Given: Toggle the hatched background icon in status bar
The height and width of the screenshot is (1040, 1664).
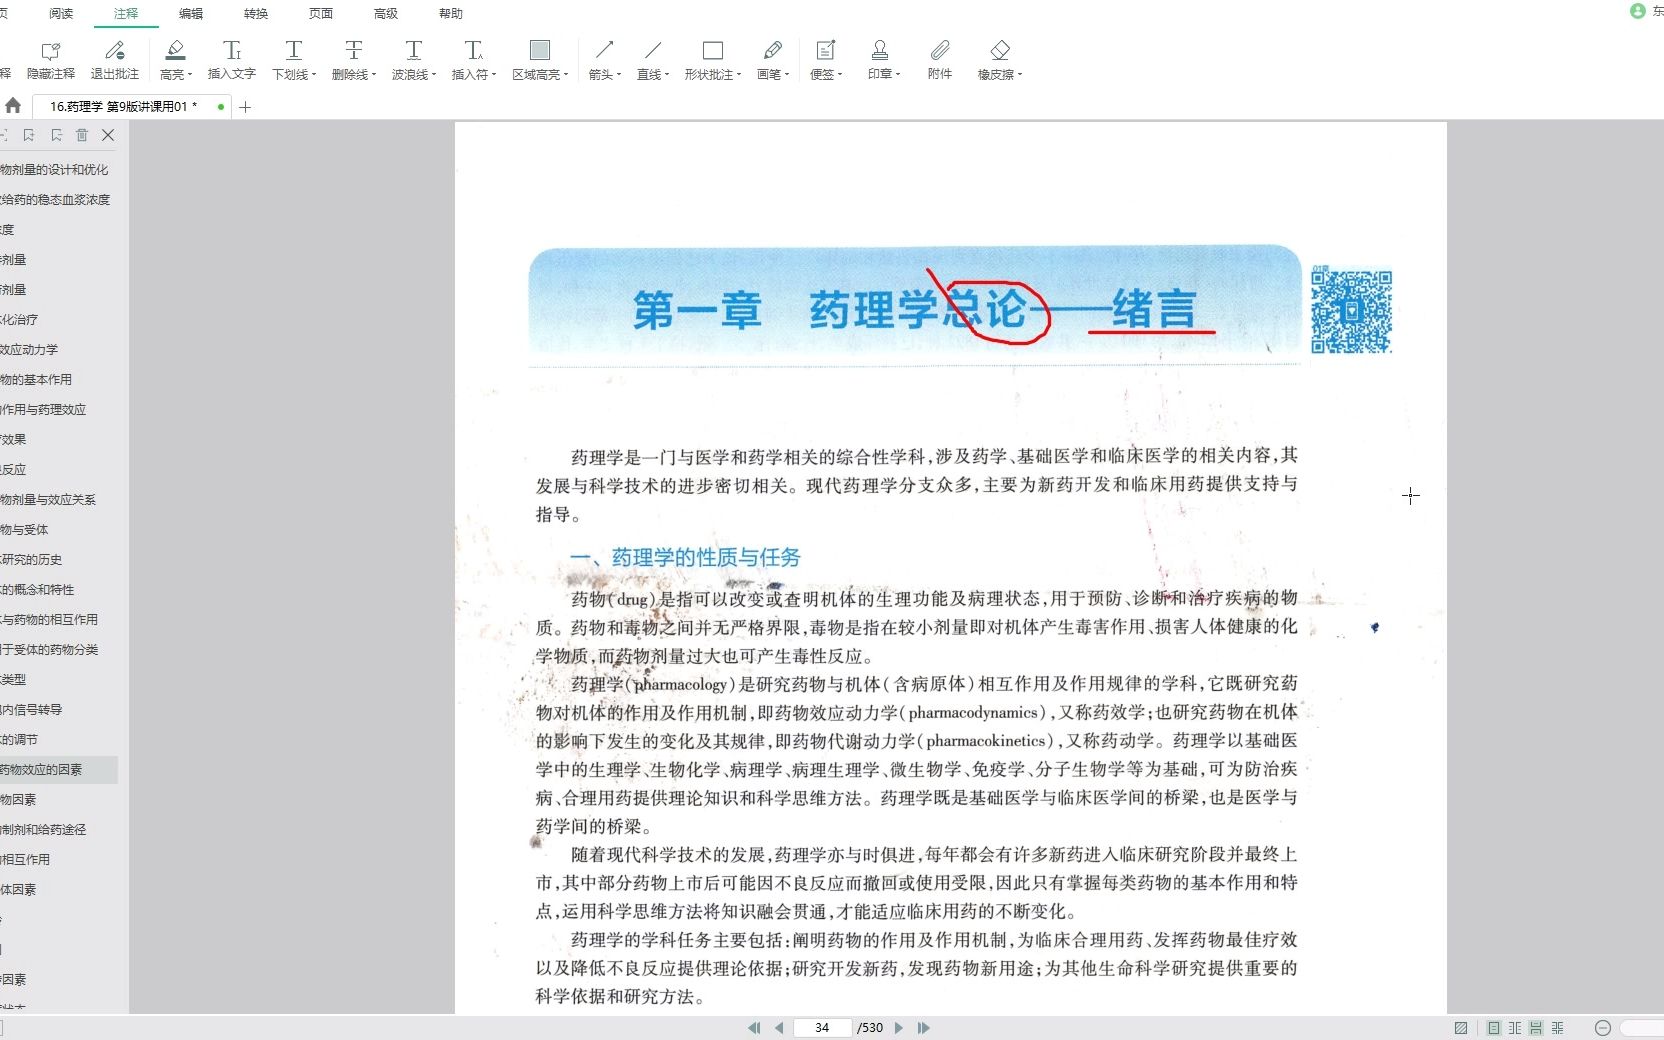Looking at the screenshot, I should 1461,1028.
